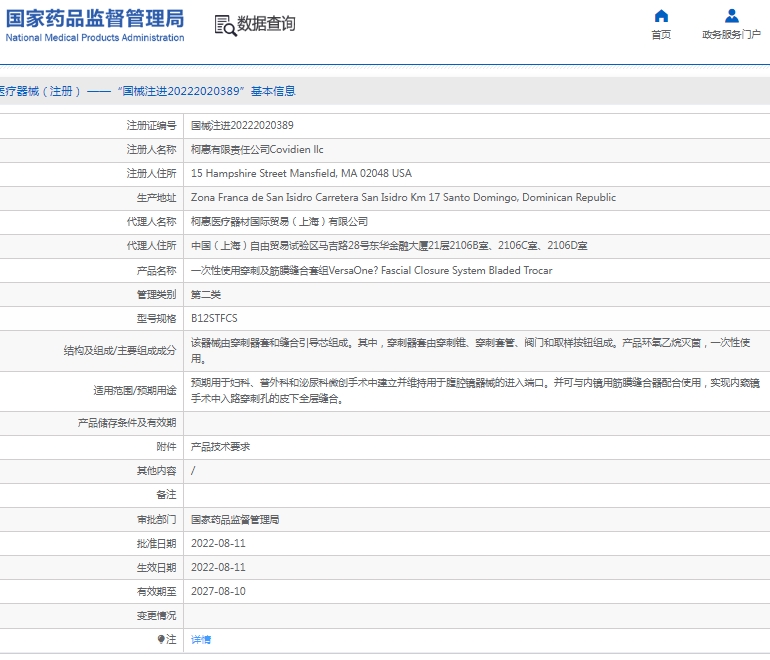Click the slash value in 其他内容 row
770x660 pixels.
pyautogui.click(x=193, y=470)
